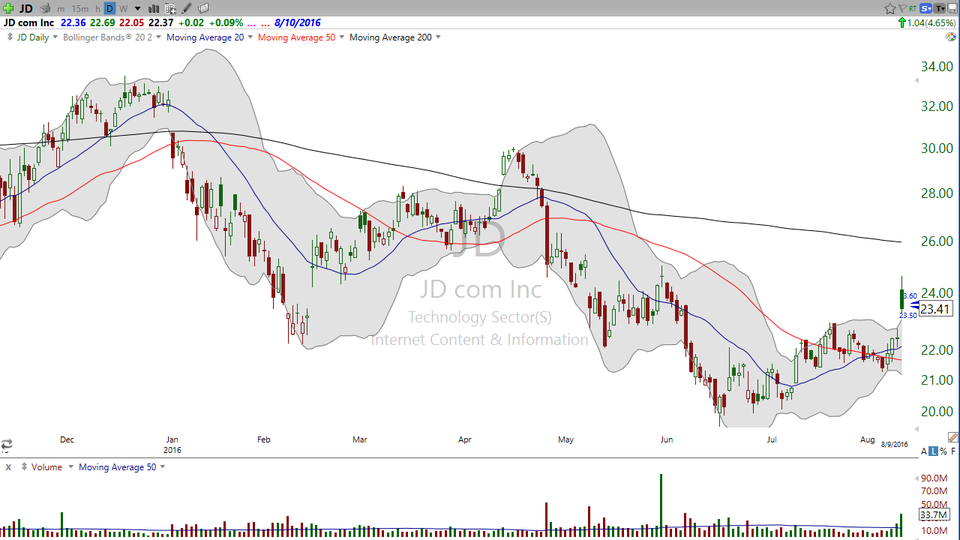Click the 8/10/2016 date in header

[x=298, y=23]
